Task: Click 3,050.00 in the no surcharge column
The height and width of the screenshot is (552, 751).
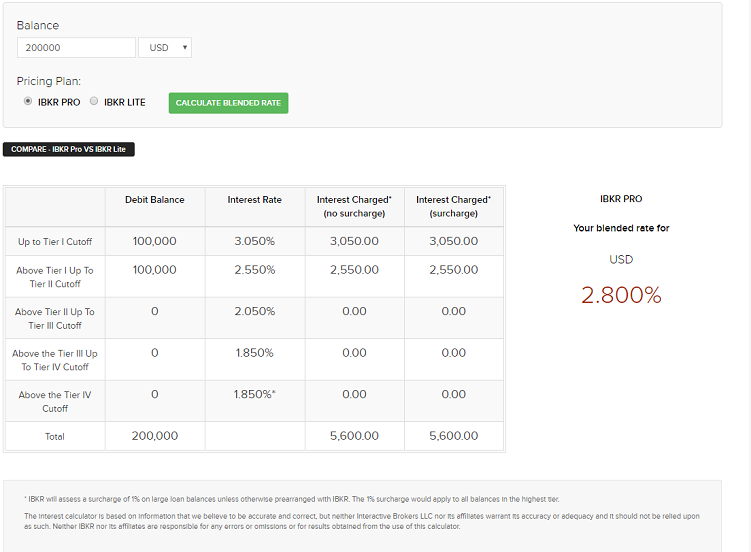Action: pyautogui.click(x=354, y=241)
